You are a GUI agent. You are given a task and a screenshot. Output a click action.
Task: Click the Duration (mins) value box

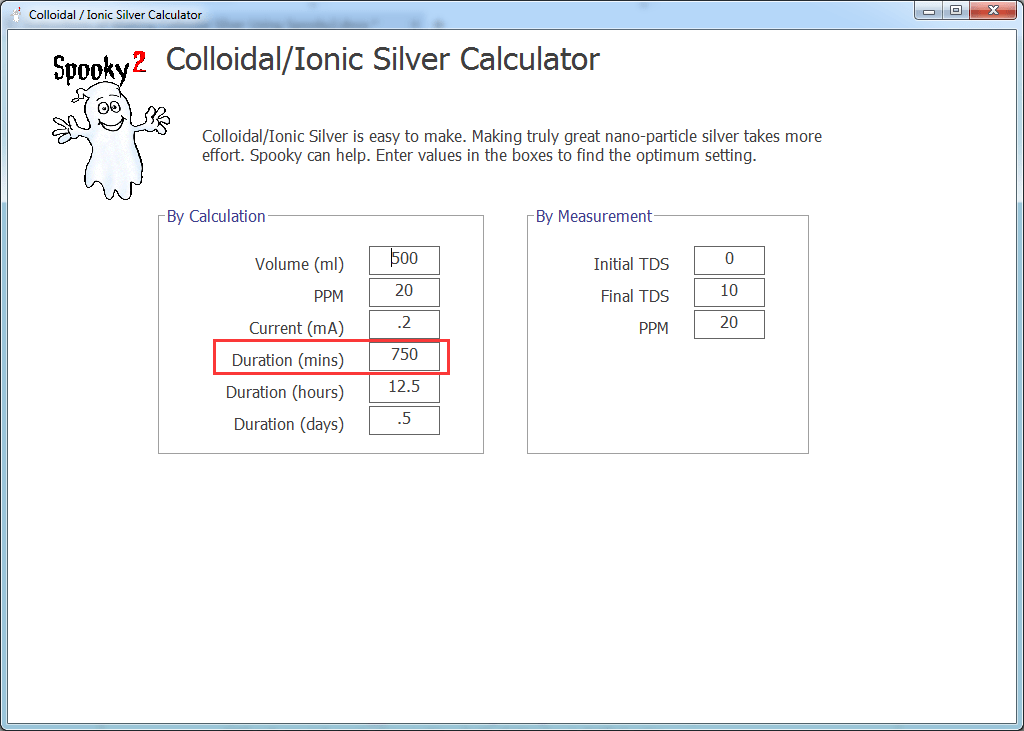point(404,356)
